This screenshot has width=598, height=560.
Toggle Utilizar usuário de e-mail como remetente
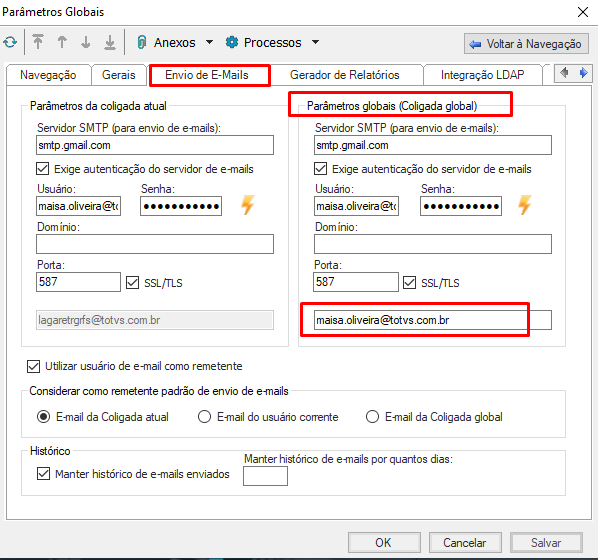[x=34, y=366]
